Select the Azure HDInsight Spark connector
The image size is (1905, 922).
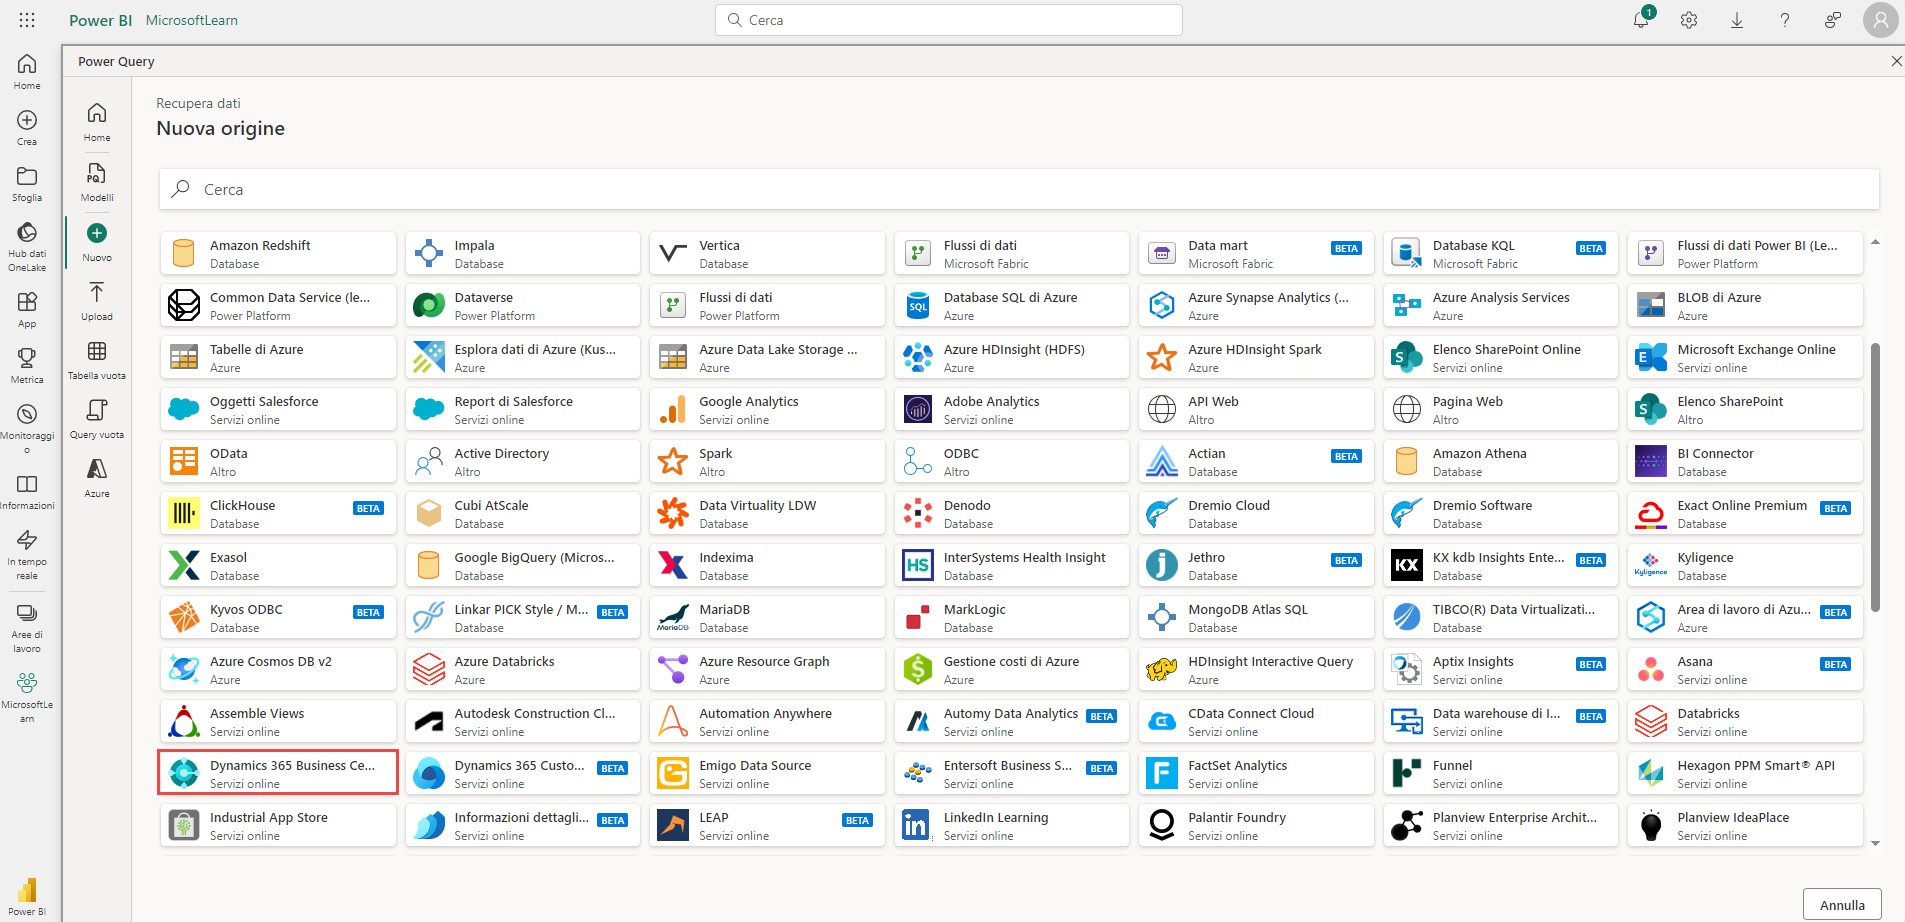click(1256, 357)
